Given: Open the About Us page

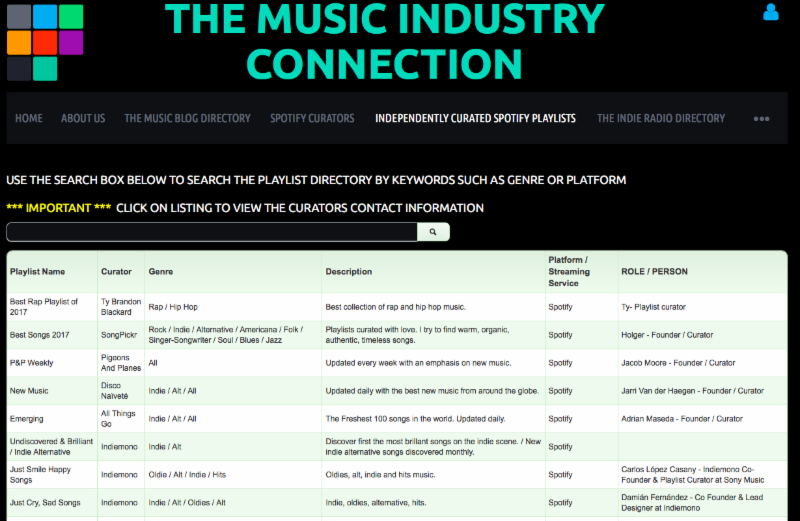Looking at the screenshot, I should point(83,118).
